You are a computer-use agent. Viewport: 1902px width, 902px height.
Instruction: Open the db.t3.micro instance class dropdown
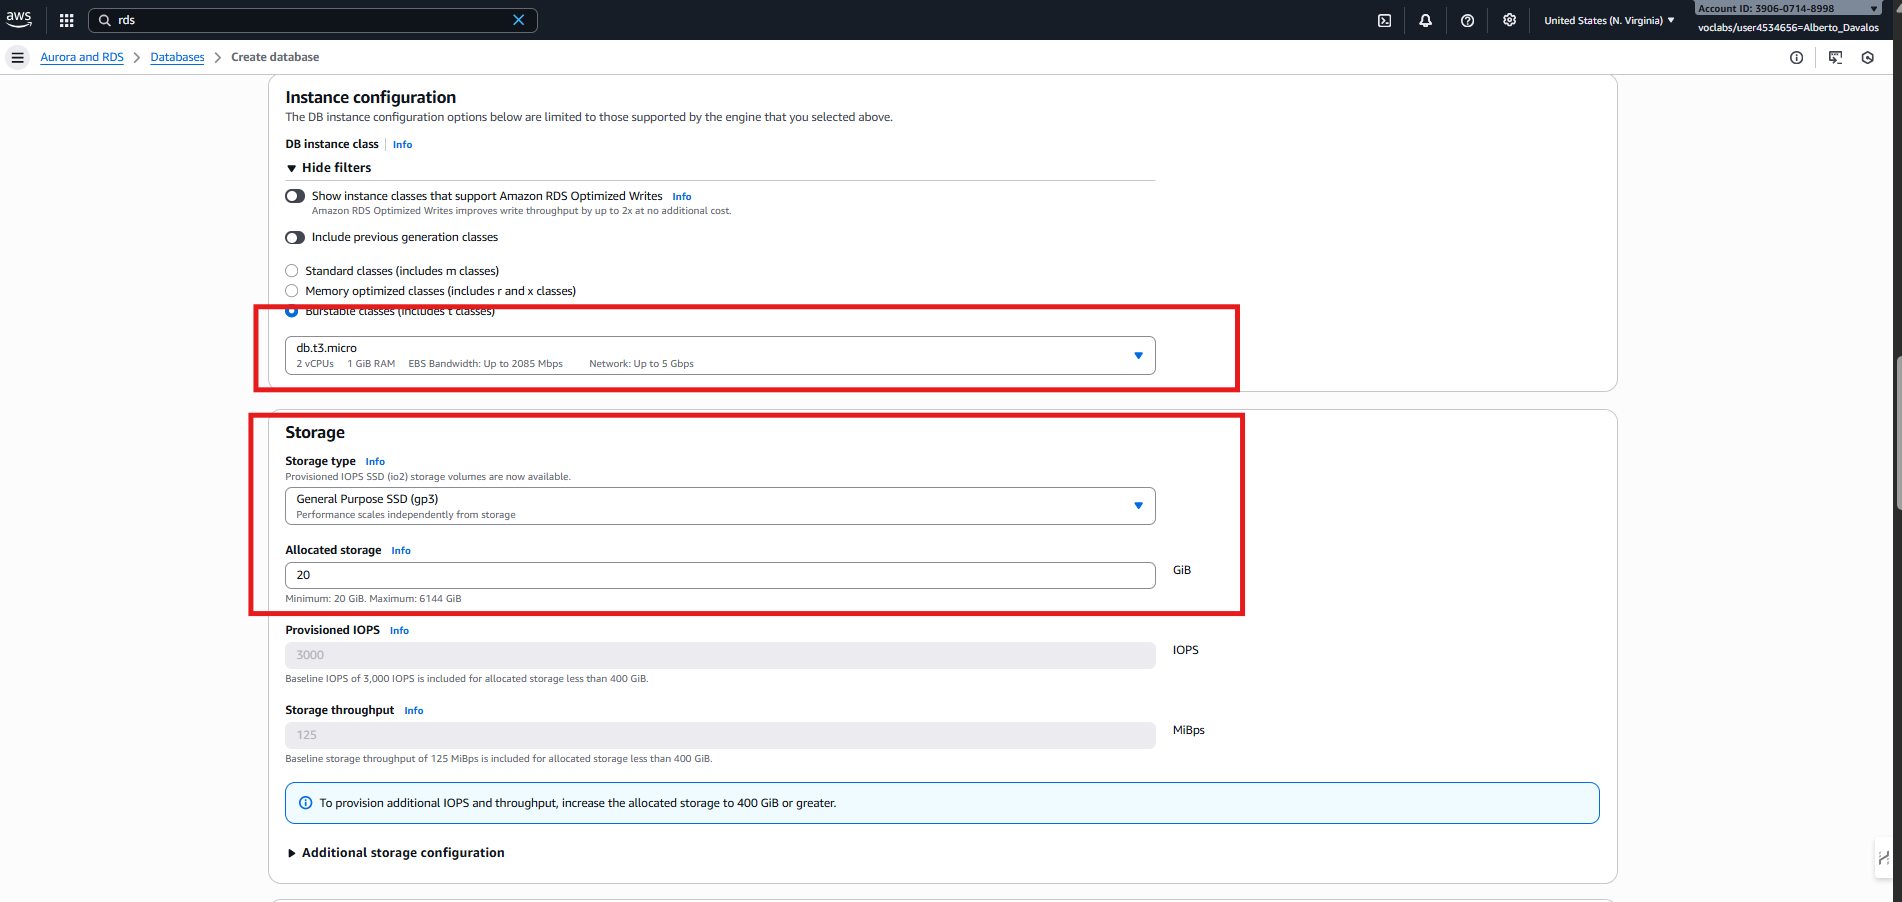click(720, 355)
